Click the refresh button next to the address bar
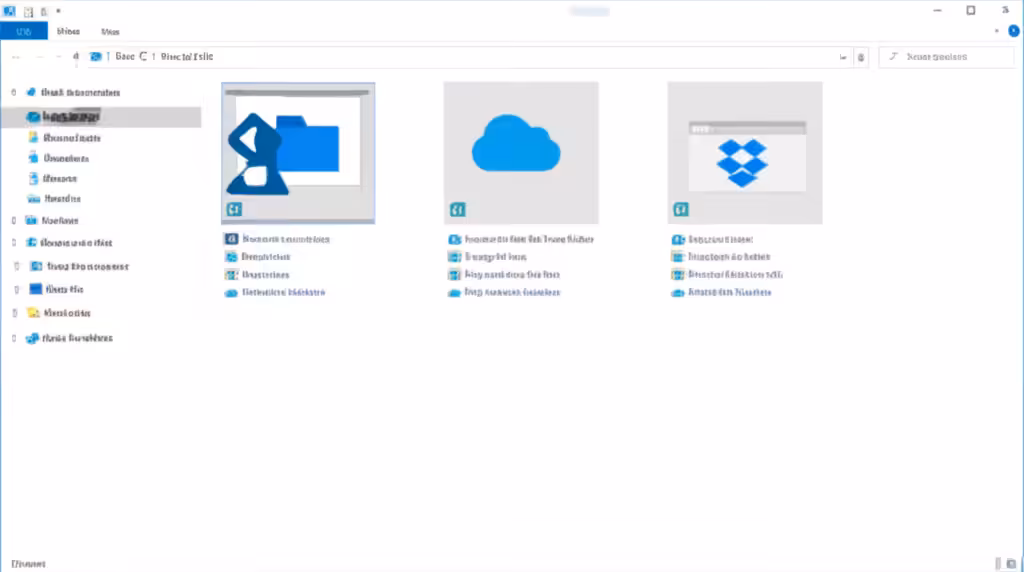The height and width of the screenshot is (572, 1024). point(861,57)
